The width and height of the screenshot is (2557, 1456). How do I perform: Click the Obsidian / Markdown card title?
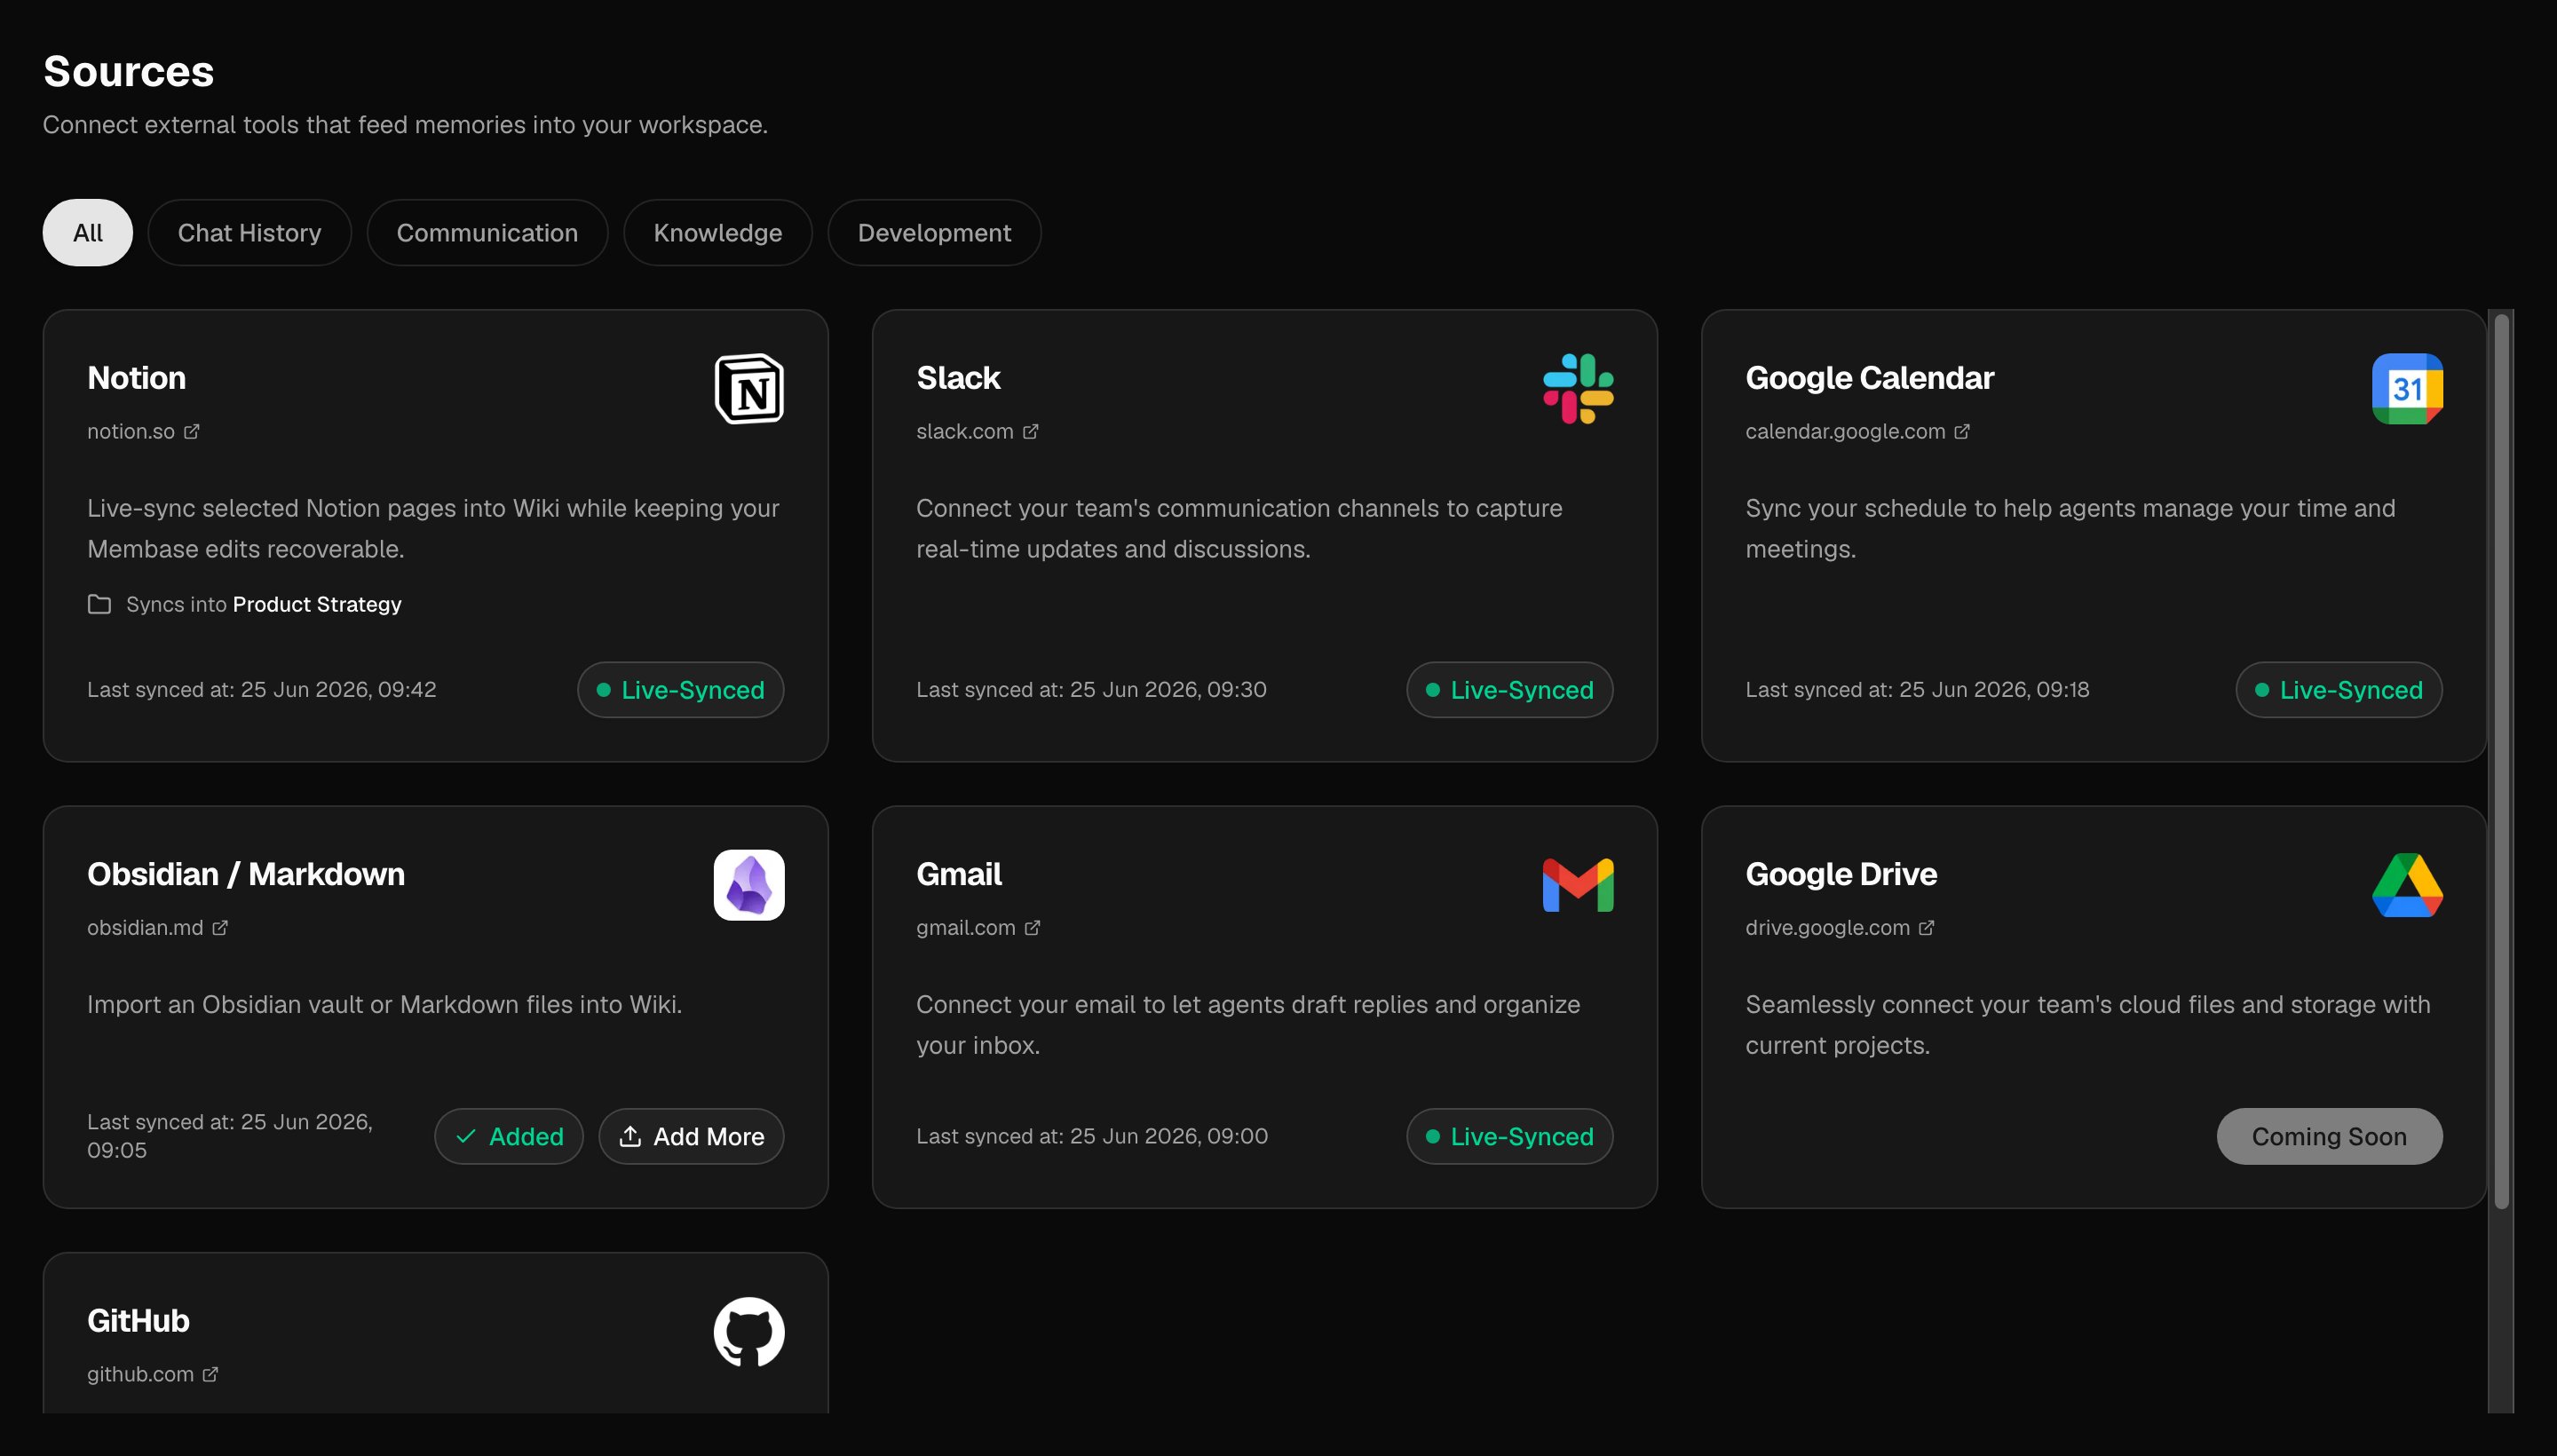click(246, 874)
